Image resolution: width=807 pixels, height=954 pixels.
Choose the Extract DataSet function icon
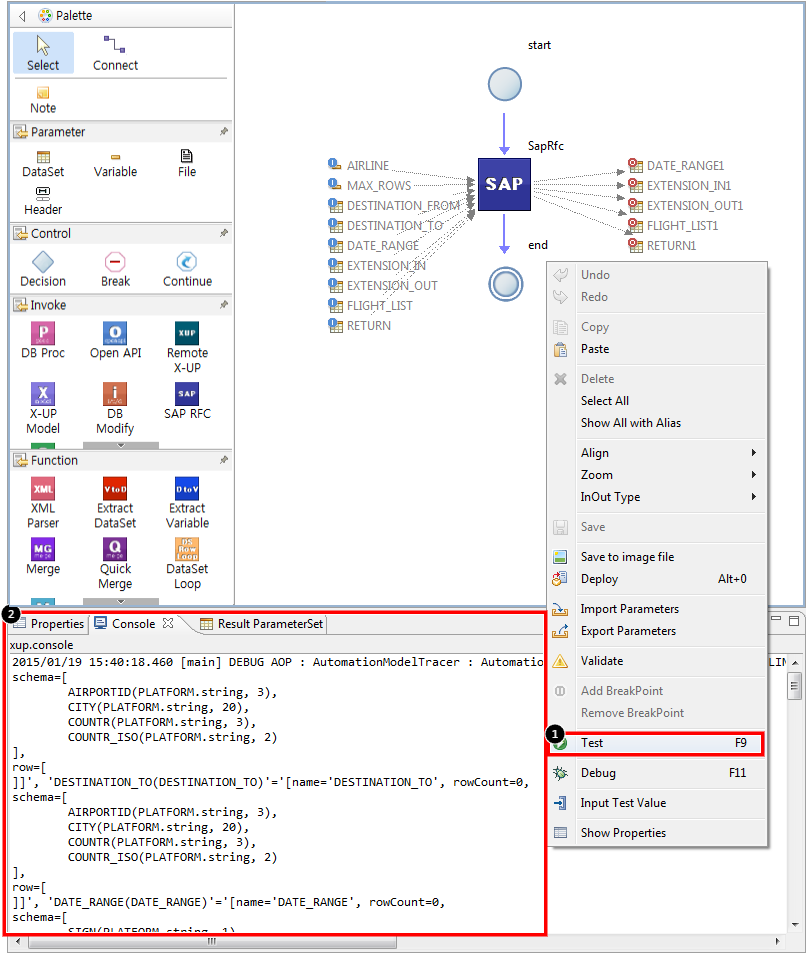[115, 503]
